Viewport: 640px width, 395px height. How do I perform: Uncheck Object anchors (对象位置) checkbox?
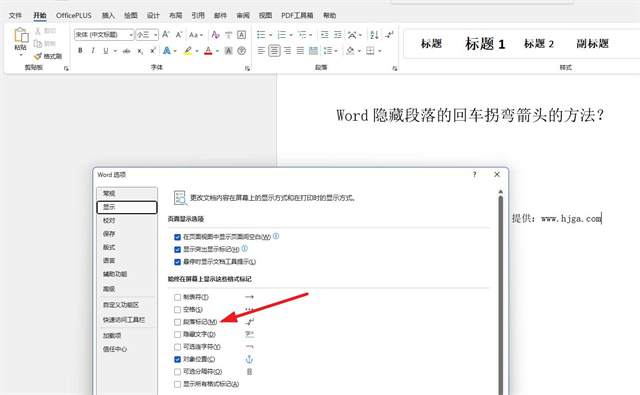[x=178, y=359]
